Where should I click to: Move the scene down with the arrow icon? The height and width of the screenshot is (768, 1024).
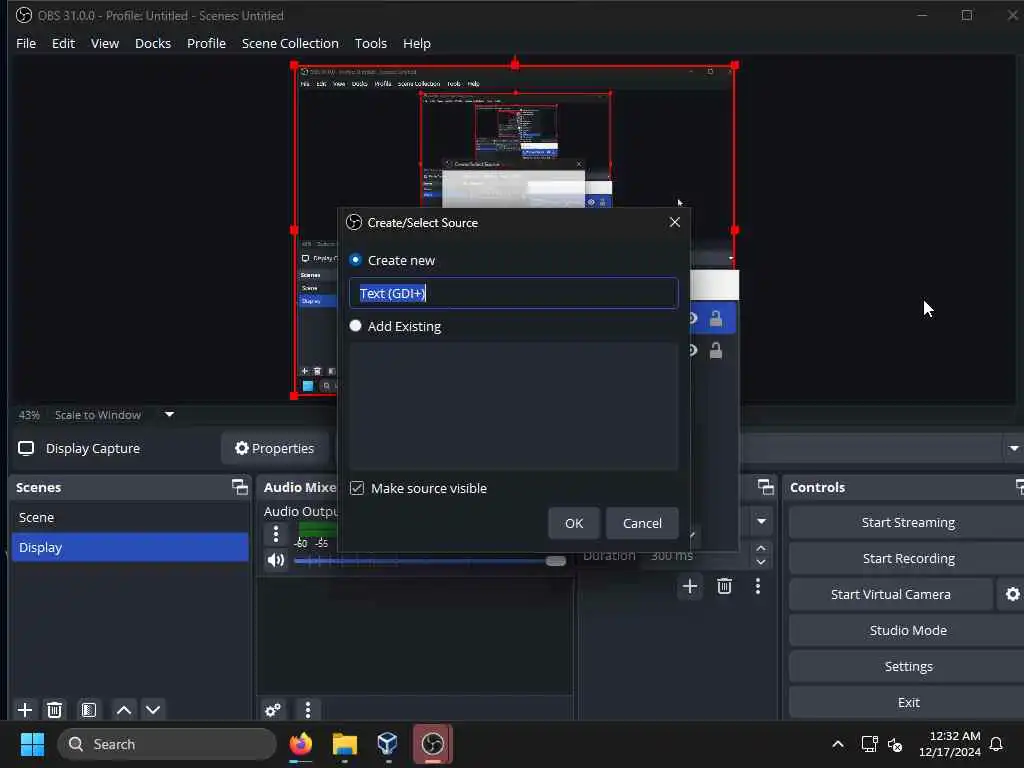point(153,709)
